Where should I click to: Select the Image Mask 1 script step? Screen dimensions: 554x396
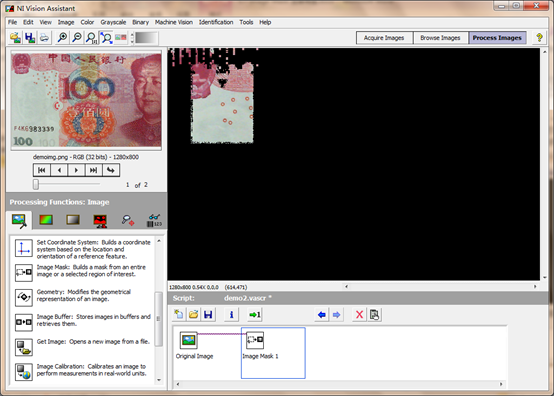(x=273, y=353)
